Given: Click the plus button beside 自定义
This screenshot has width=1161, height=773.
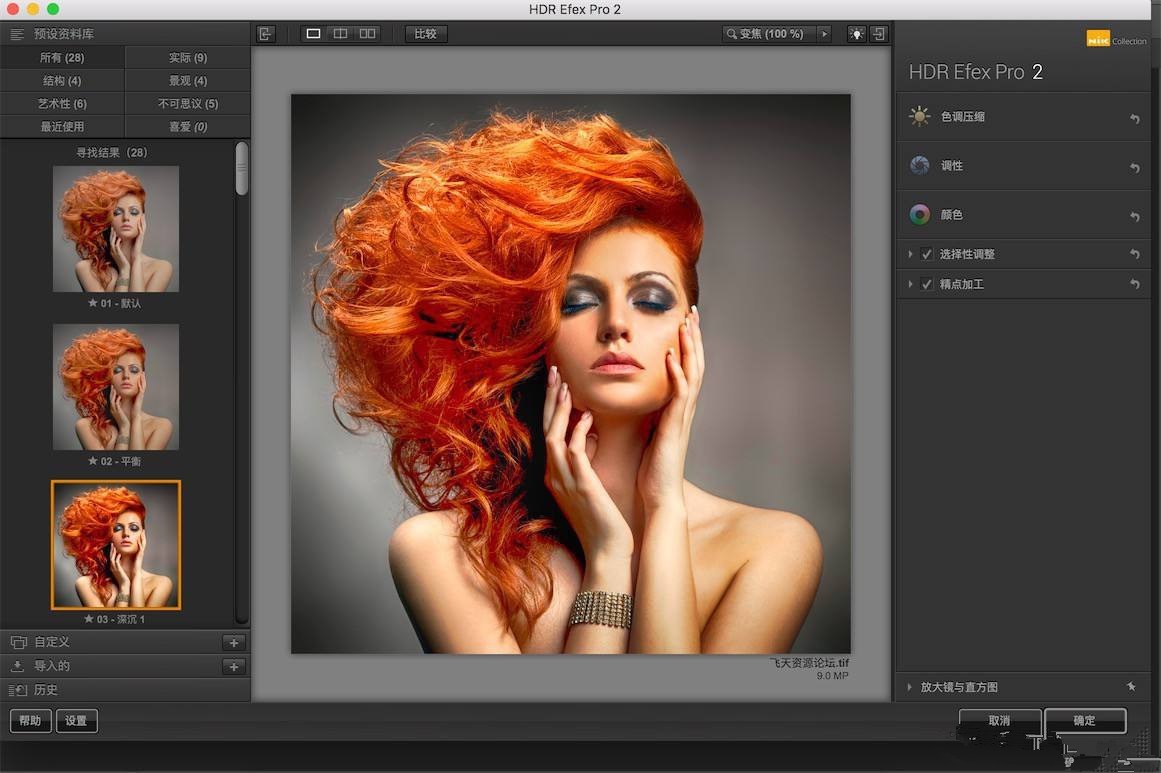Looking at the screenshot, I should tap(234, 643).
